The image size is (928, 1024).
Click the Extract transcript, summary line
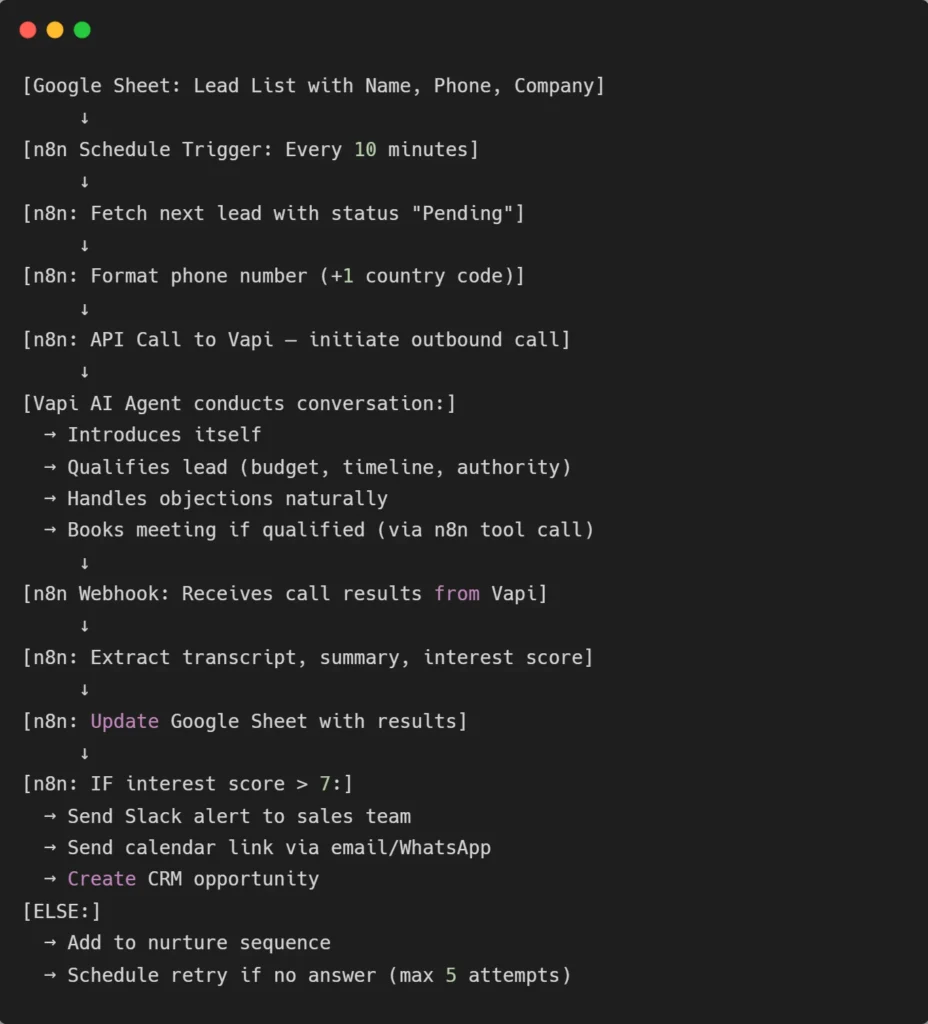coord(308,657)
